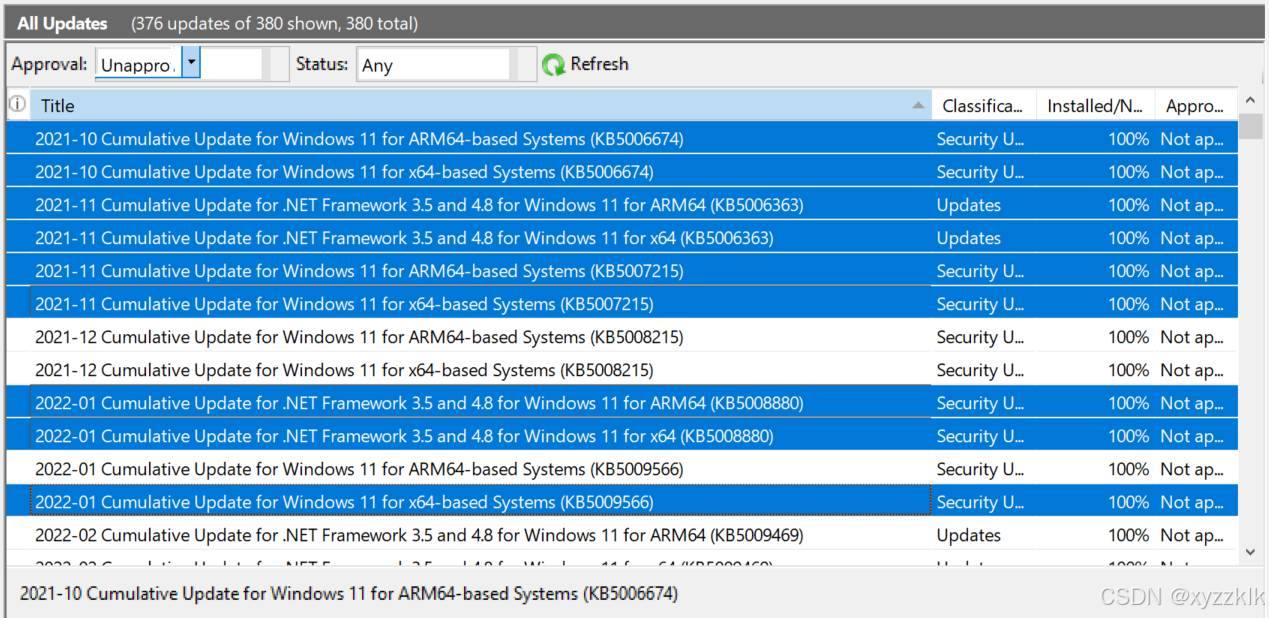Sort by the Classification column header
Viewport: 1269px width, 618px height.
tap(984, 105)
